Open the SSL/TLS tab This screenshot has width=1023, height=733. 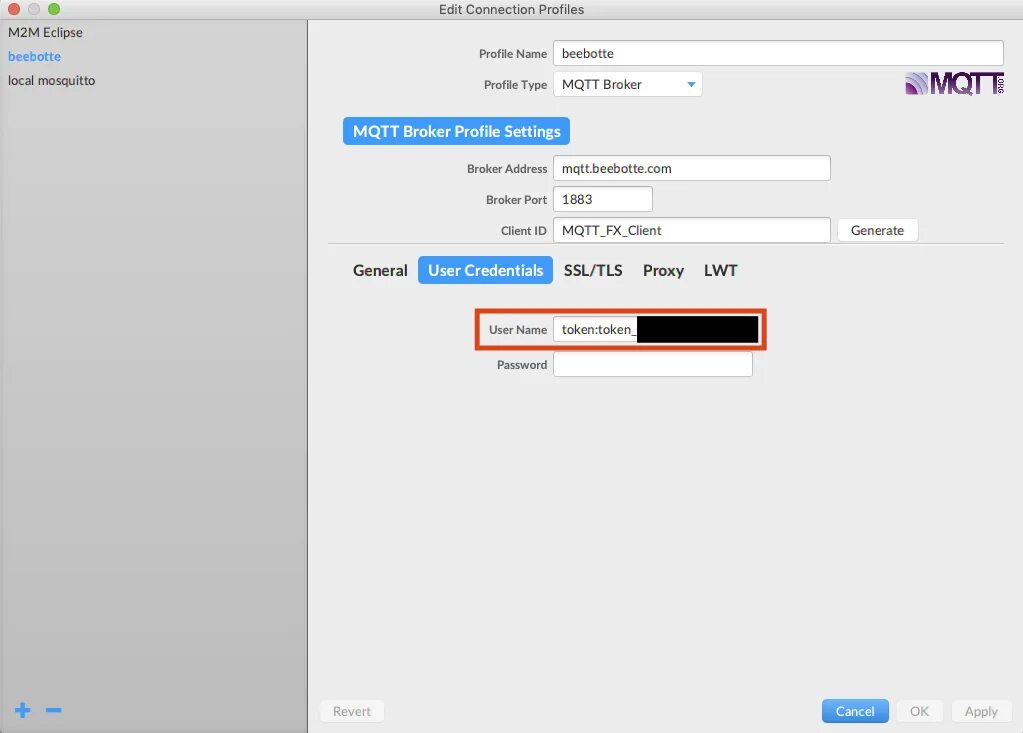pyautogui.click(x=592, y=270)
